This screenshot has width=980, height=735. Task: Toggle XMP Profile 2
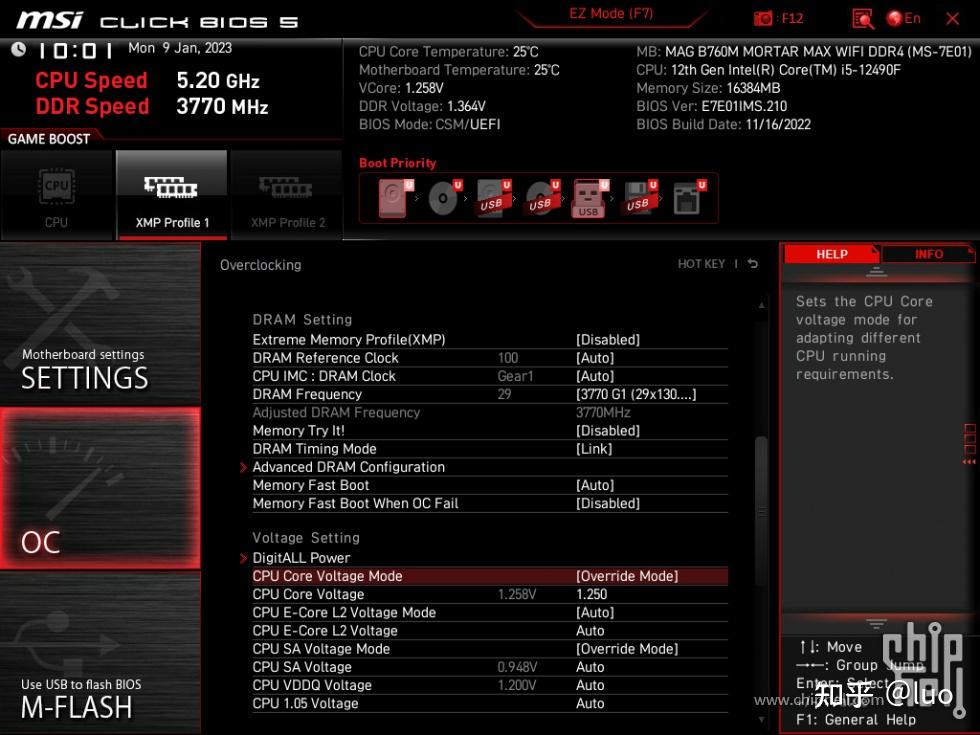point(287,195)
